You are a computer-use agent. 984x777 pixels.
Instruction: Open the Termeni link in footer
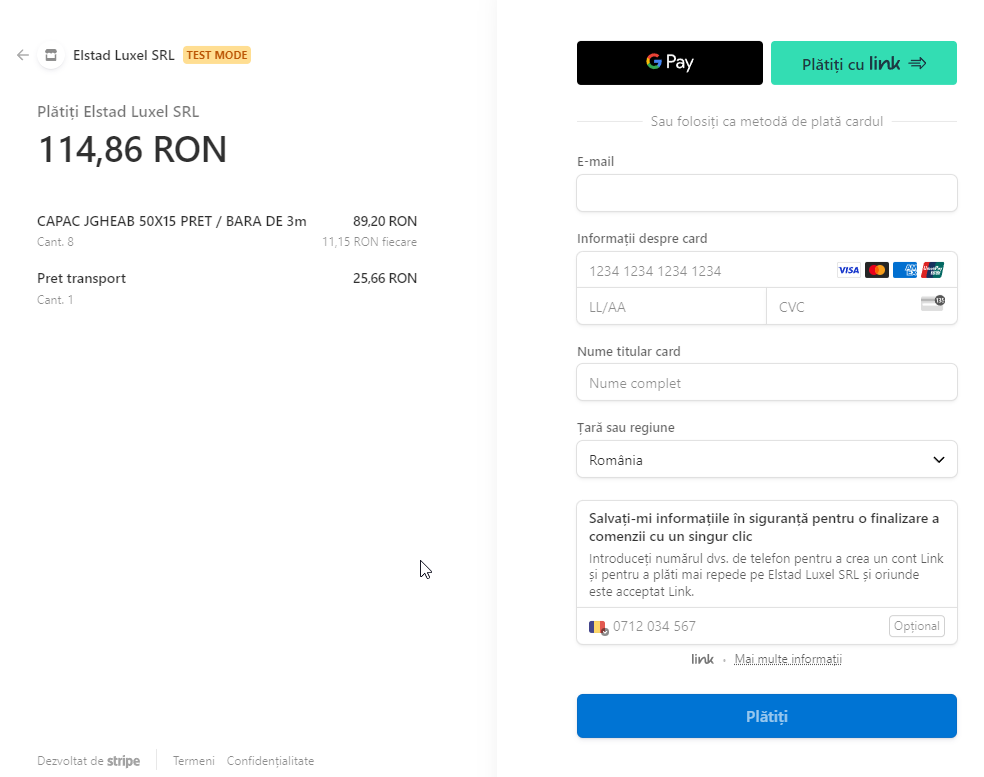[194, 761]
